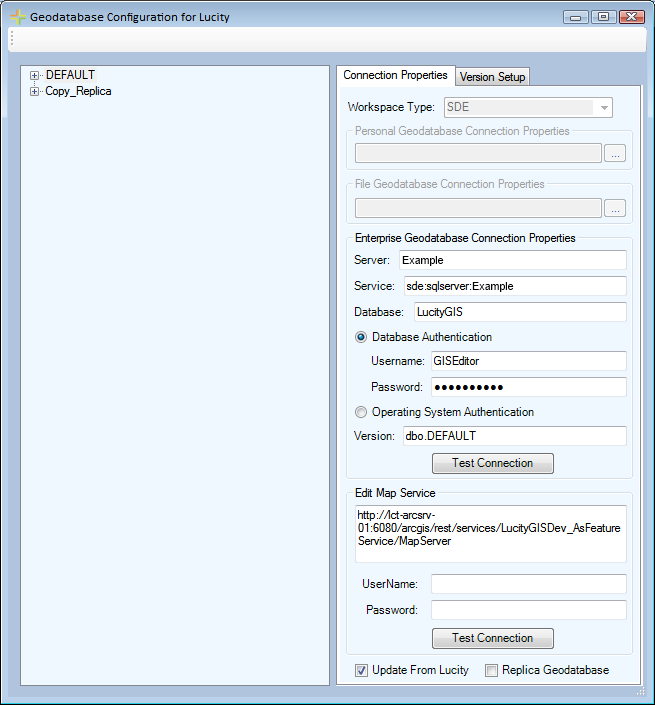Viewport: 655px width, 705px height.
Task: Test the enterprise geodatabase connection
Action: click(493, 463)
